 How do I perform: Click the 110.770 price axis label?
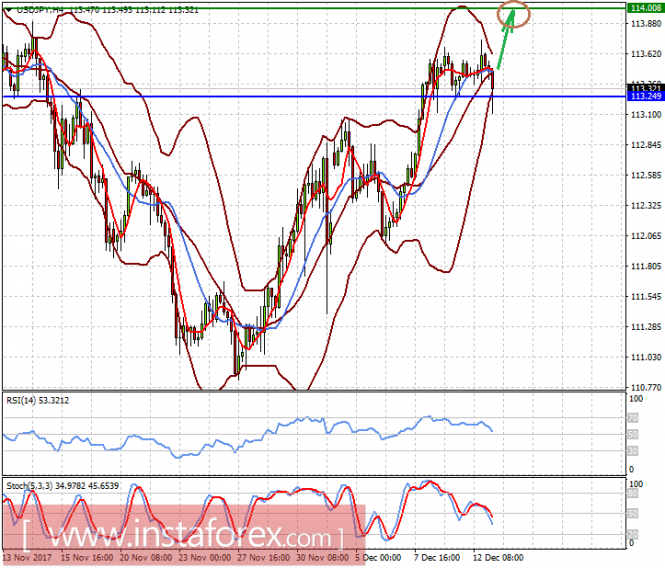(646, 387)
